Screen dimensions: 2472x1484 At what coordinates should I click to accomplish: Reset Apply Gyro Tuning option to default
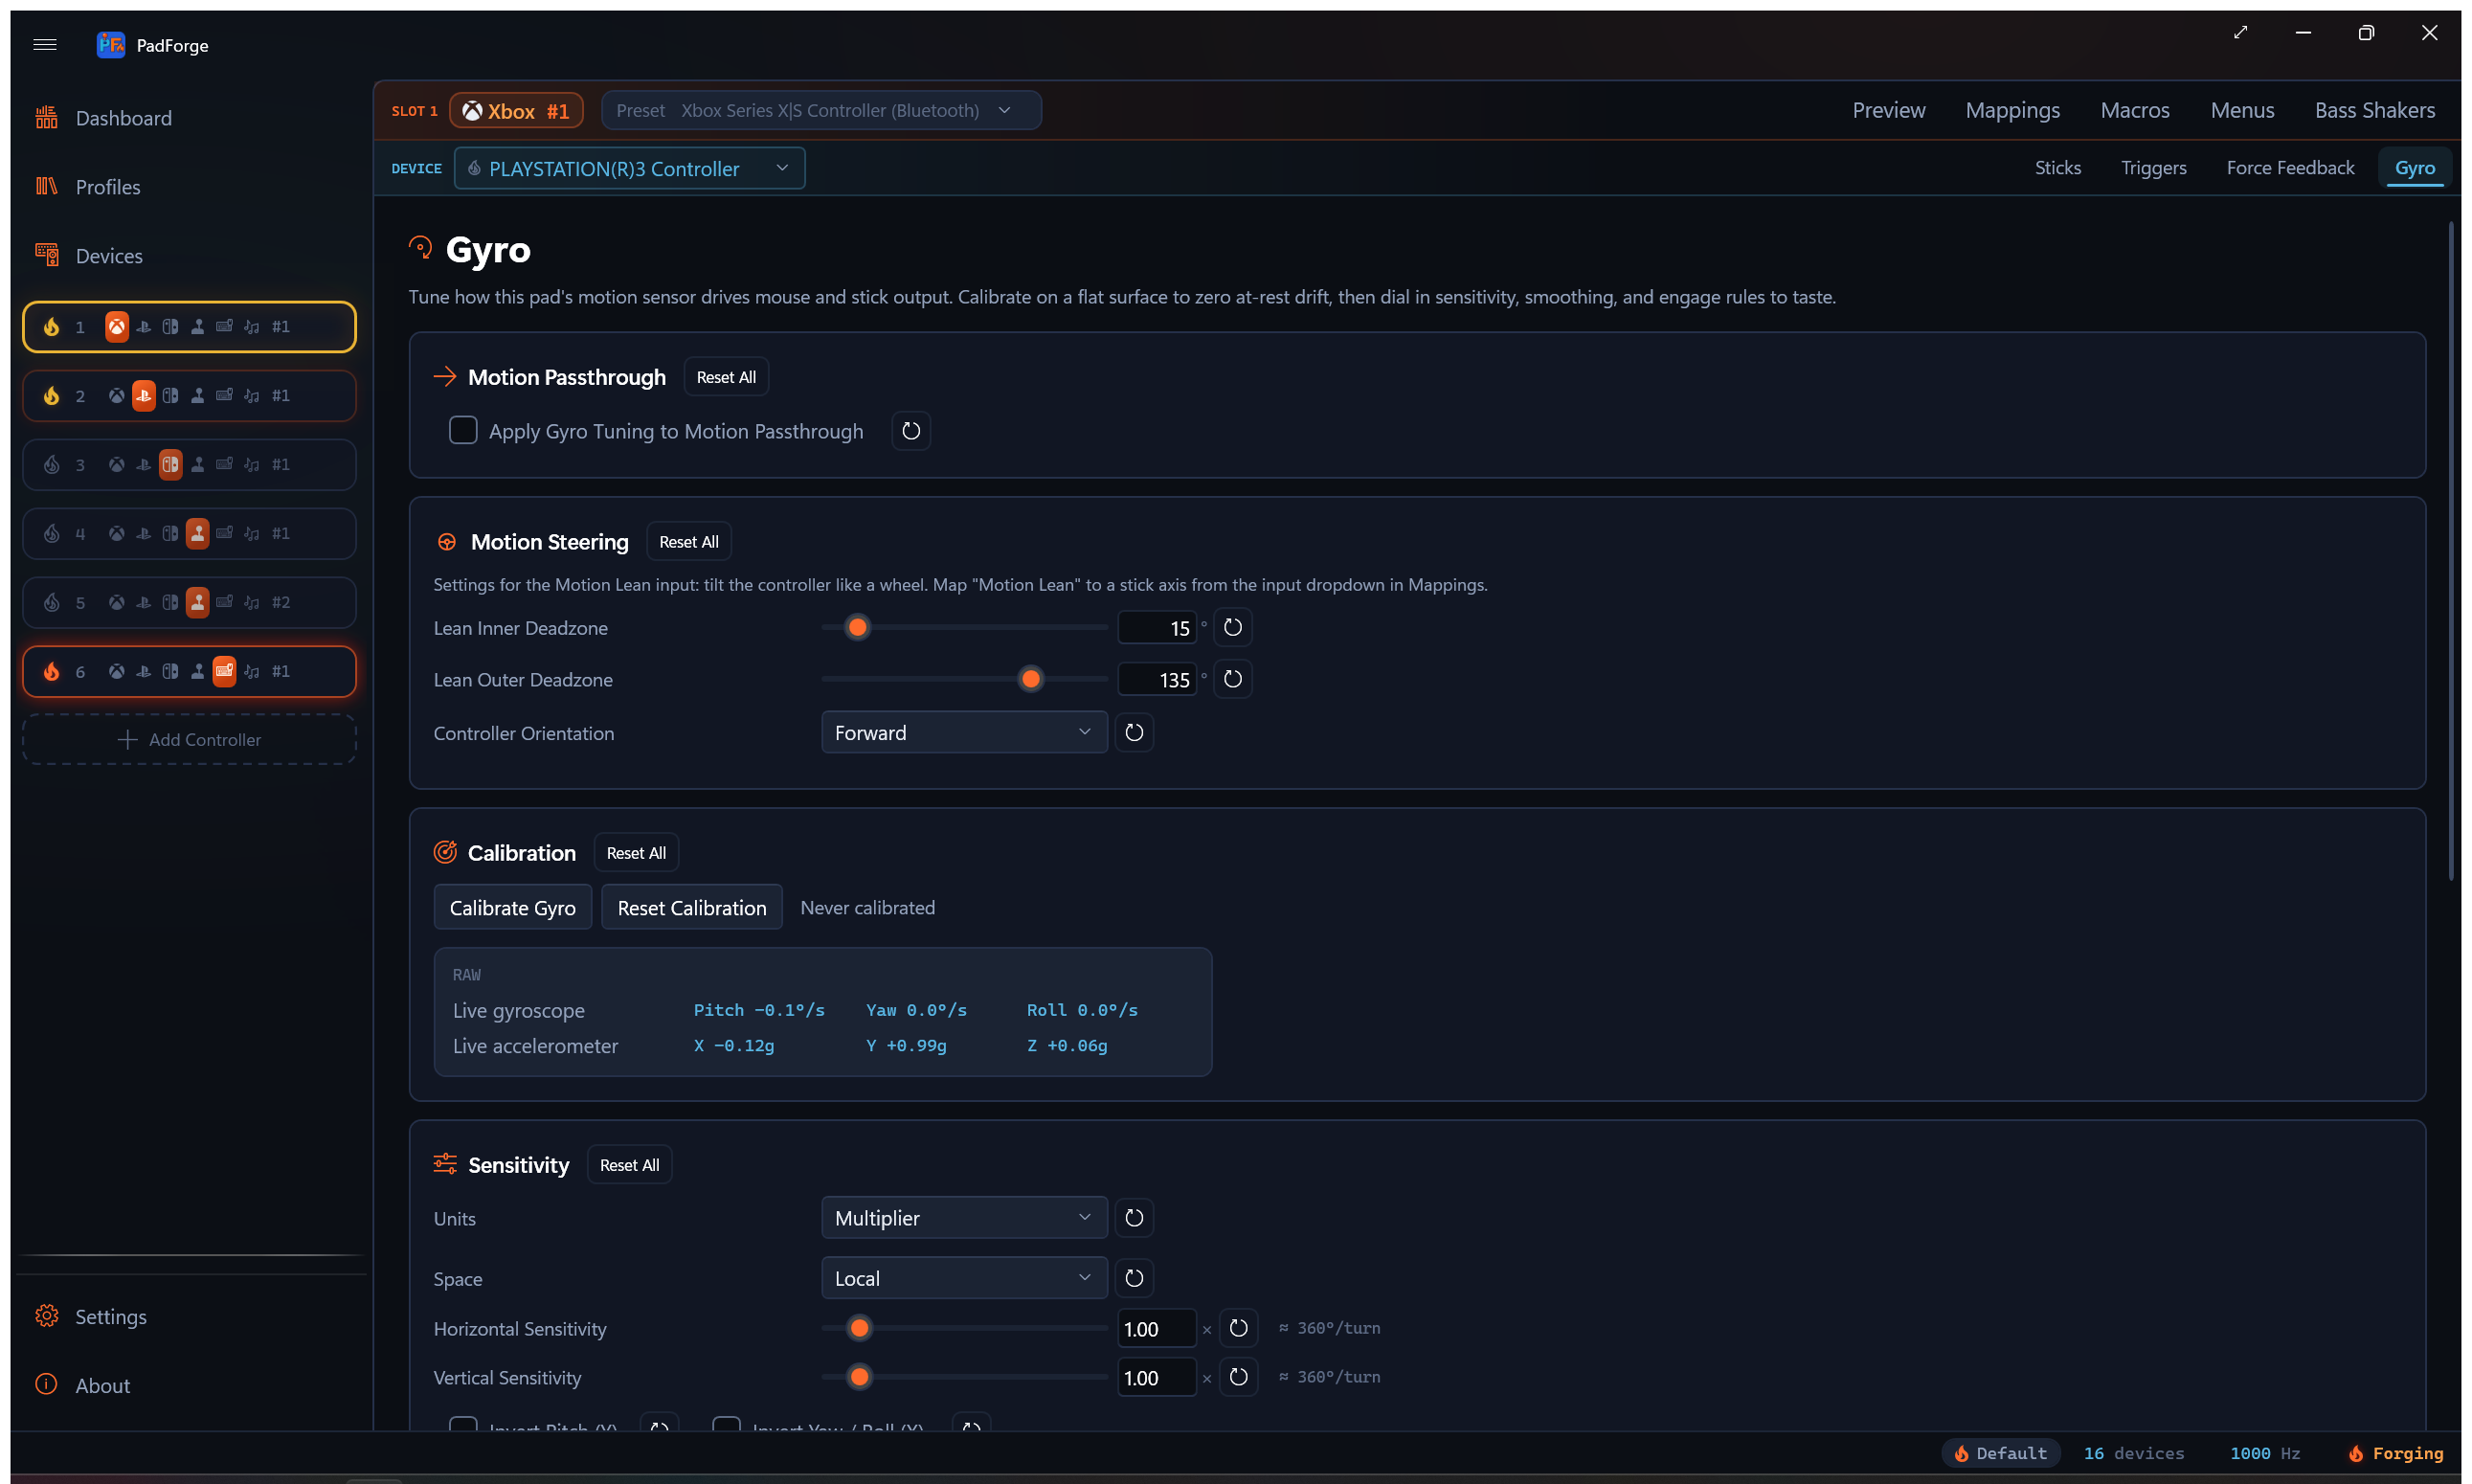point(911,431)
